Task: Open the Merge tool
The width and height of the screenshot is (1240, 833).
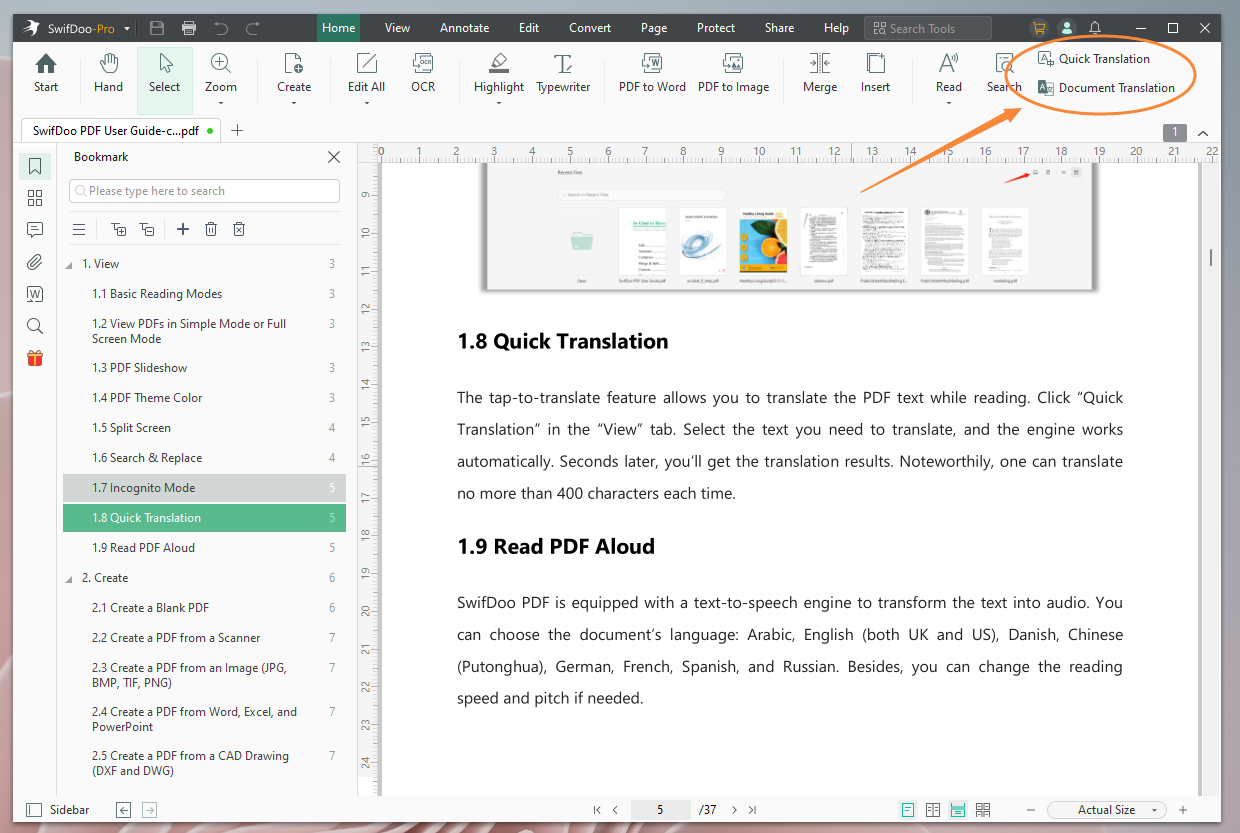Action: pyautogui.click(x=820, y=74)
